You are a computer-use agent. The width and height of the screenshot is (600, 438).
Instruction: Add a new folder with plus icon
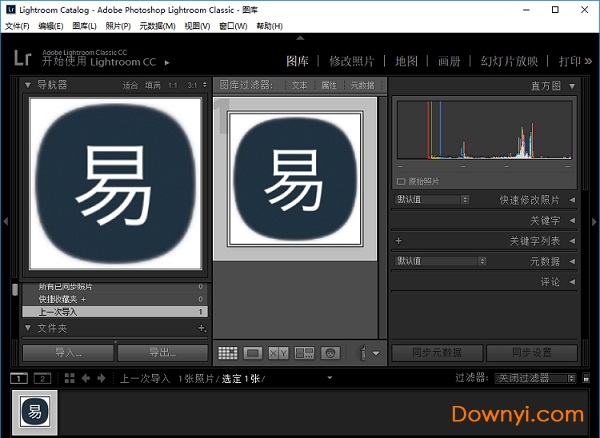pyautogui.click(x=201, y=328)
